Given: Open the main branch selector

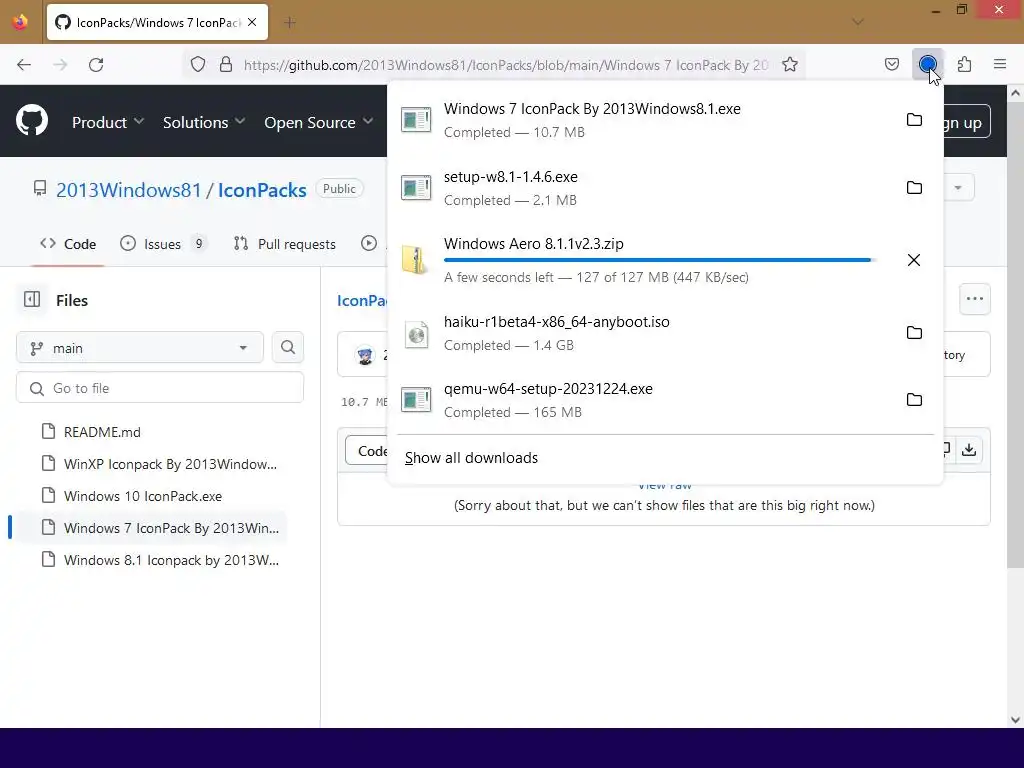Looking at the screenshot, I should coord(140,347).
